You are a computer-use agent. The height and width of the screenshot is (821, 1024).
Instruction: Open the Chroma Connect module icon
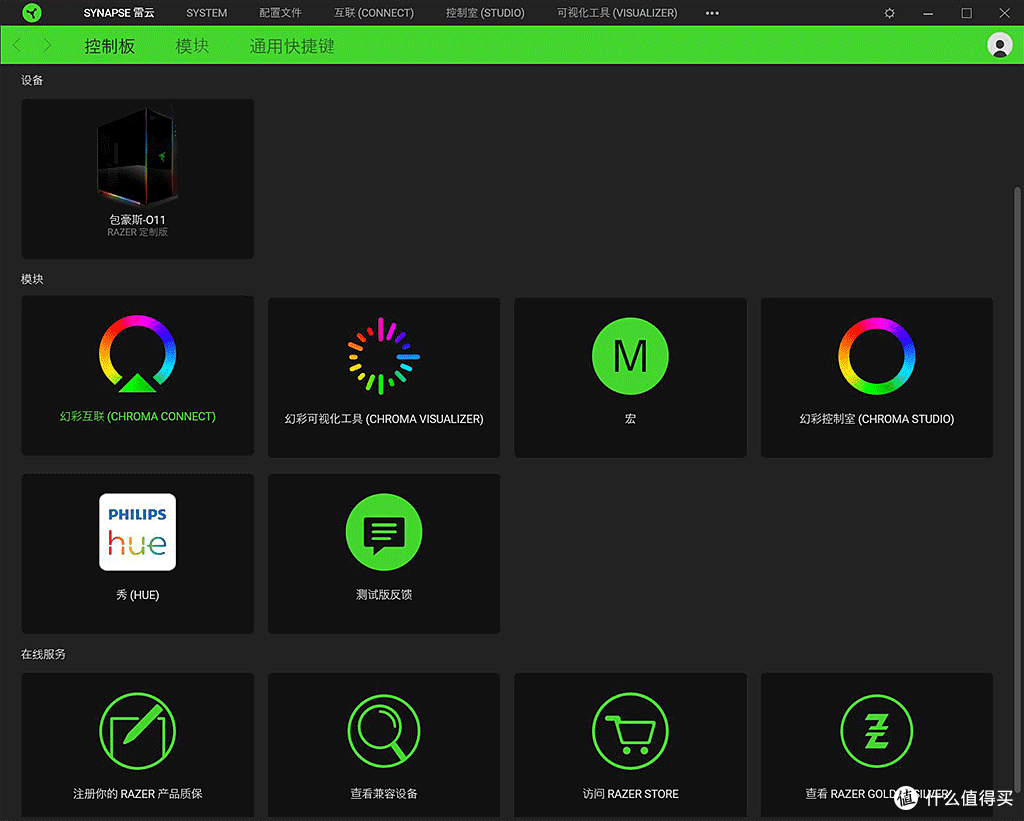tap(137, 353)
